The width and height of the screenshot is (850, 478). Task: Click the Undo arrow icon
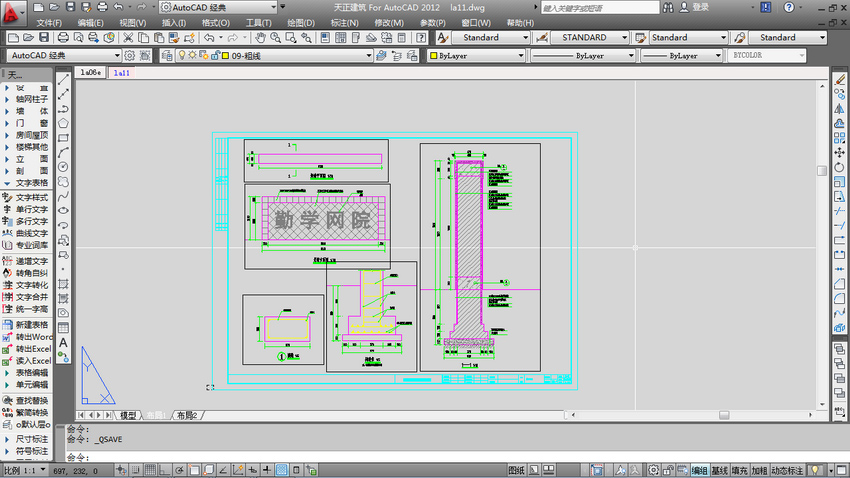click(x=209, y=37)
